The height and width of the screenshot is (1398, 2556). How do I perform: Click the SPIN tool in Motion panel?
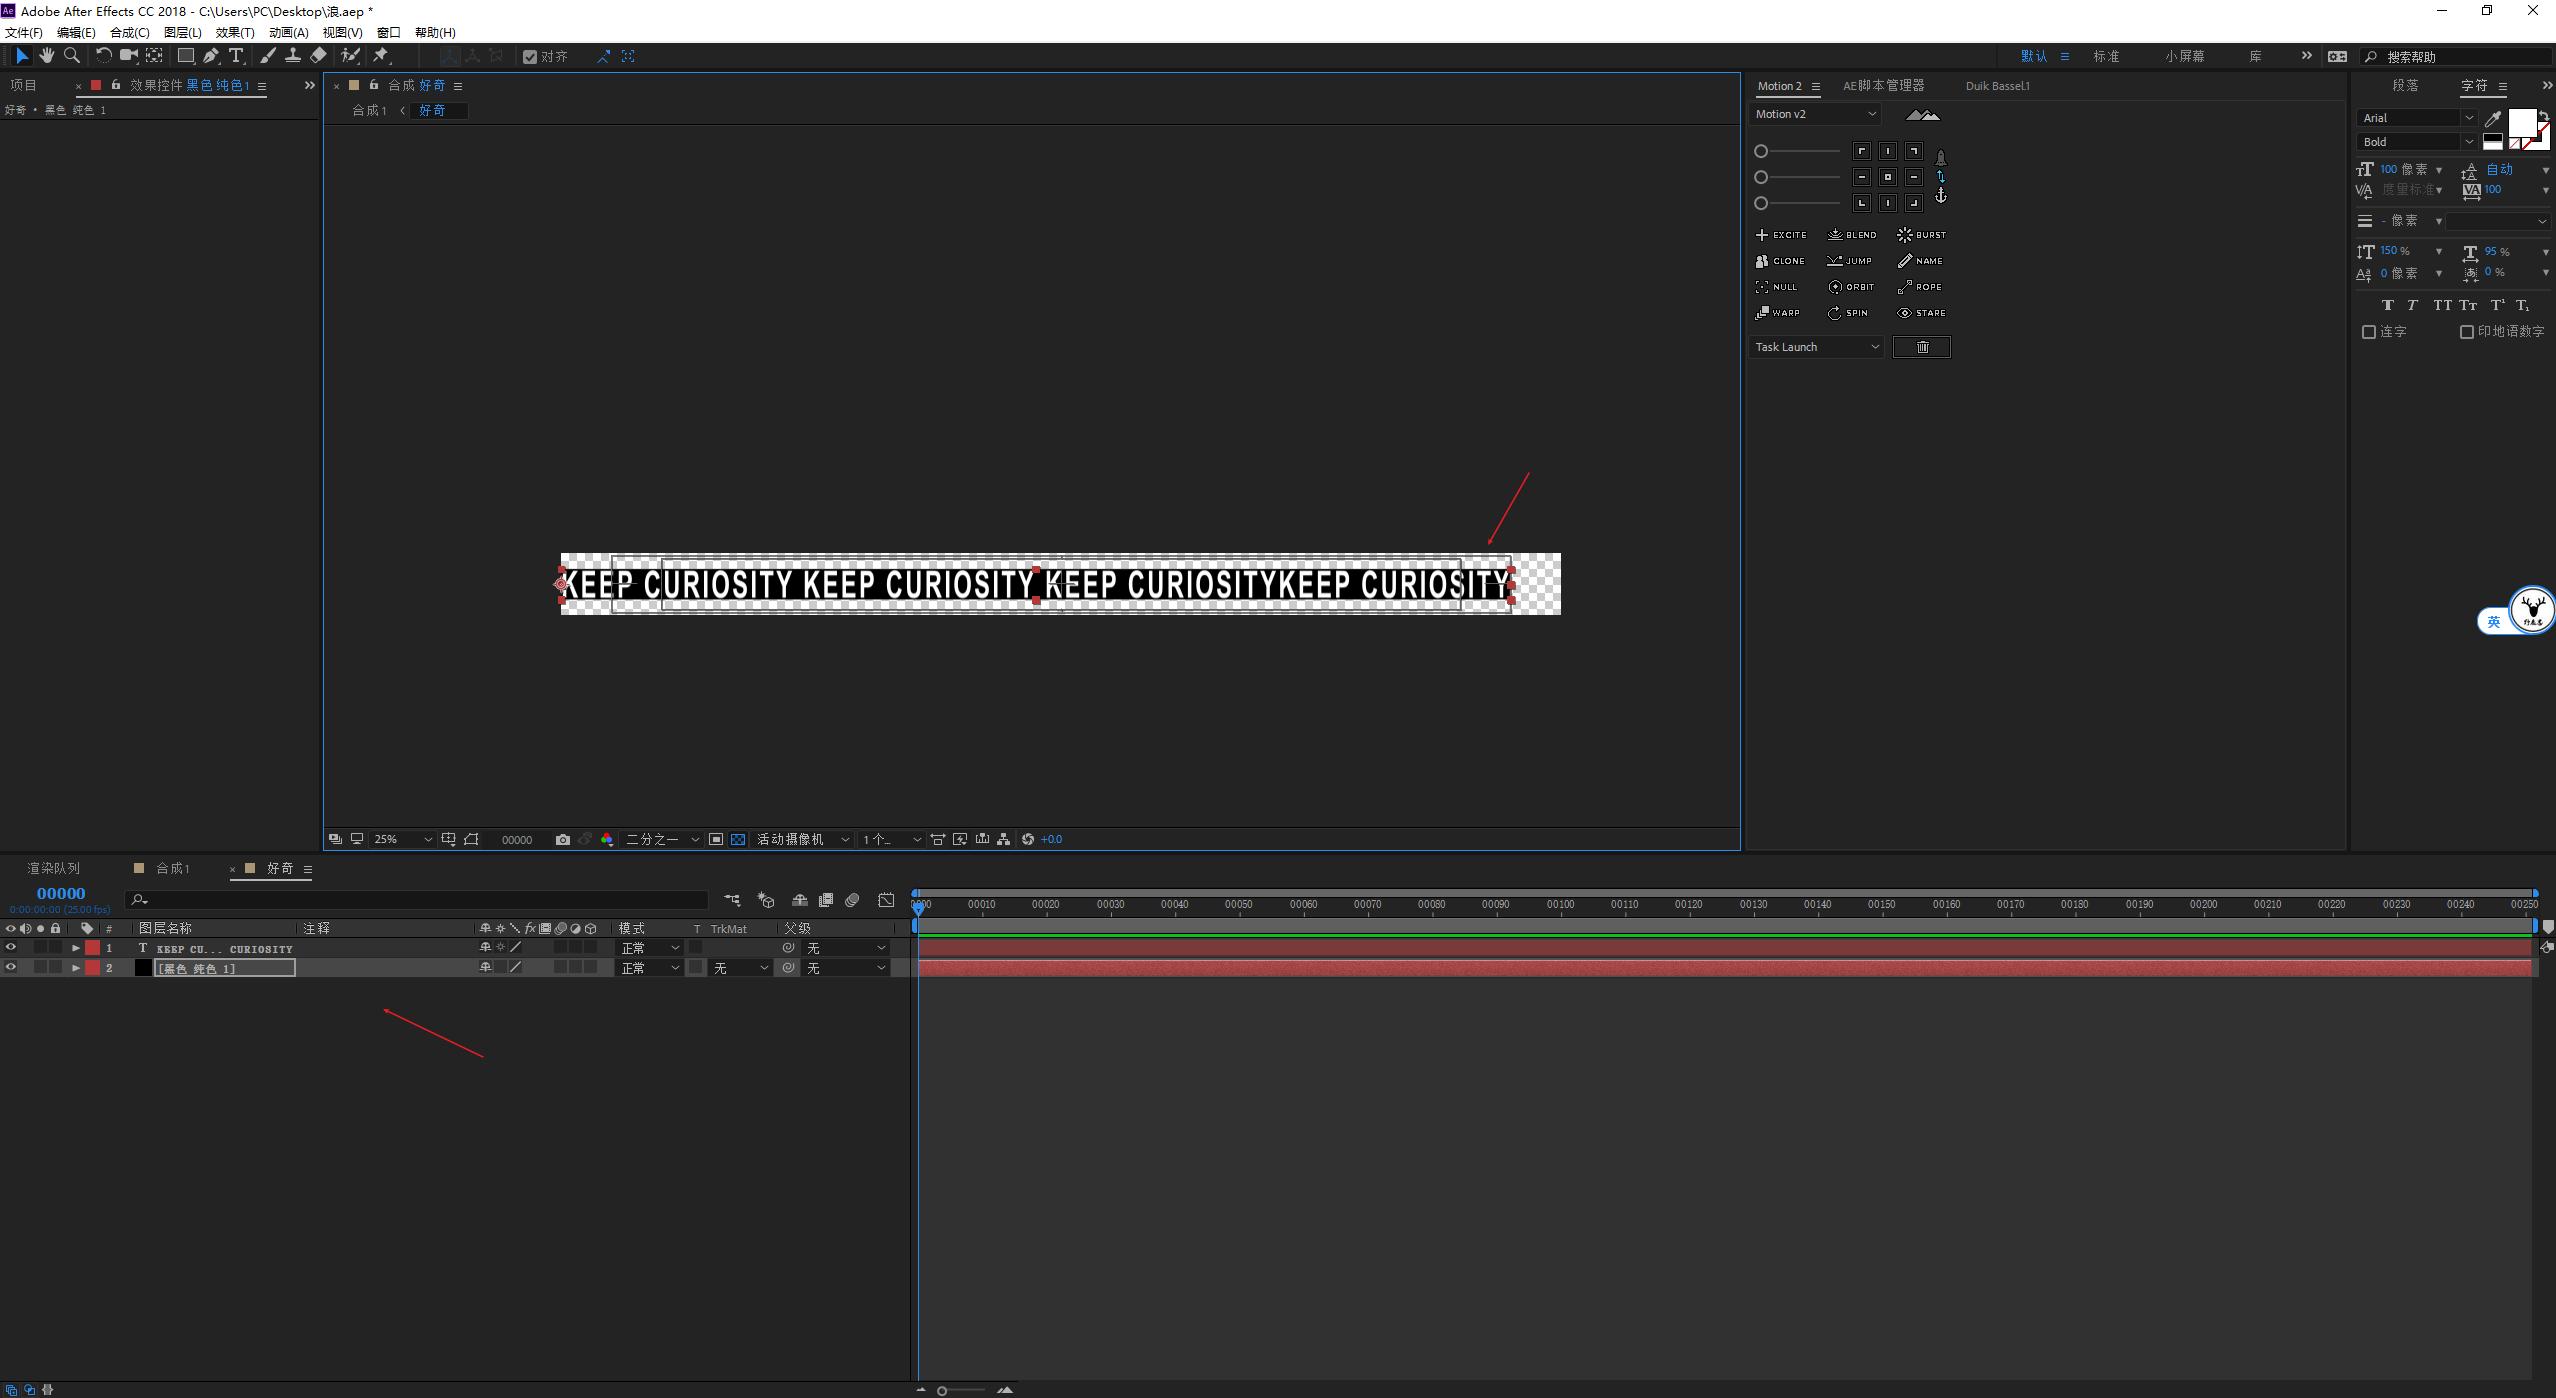(1848, 313)
